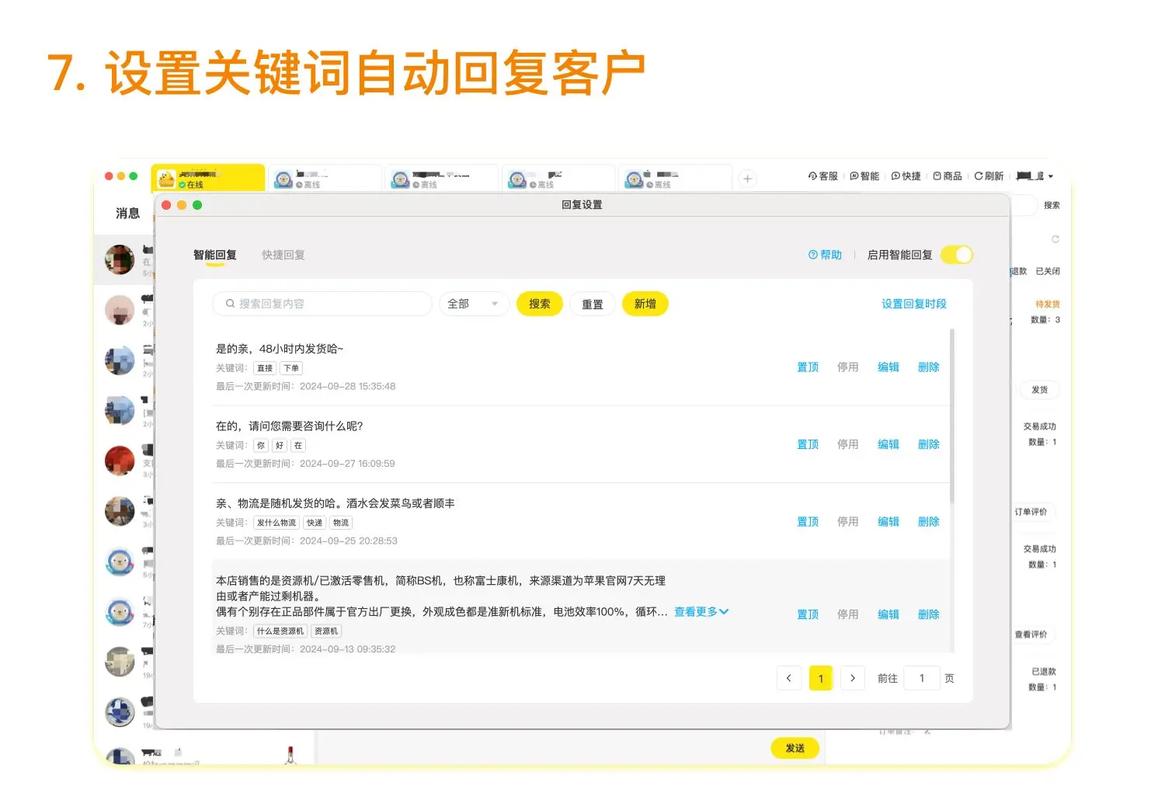Open the 全部 filter dropdown
Screen dimensions: 1165x800
tap(471, 303)
